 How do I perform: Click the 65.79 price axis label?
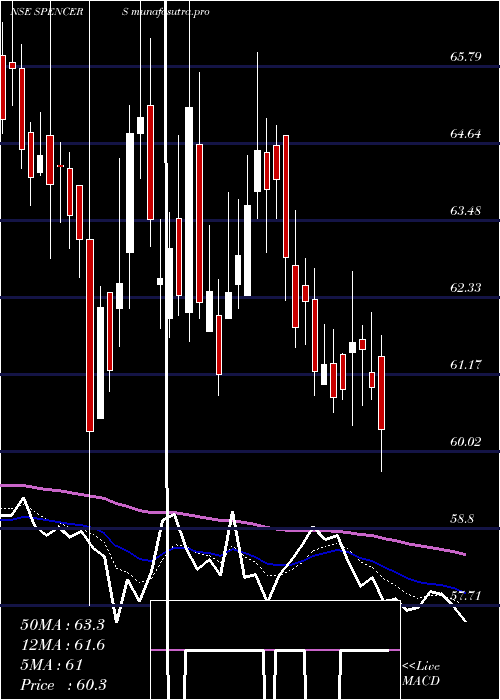point(466,57)
